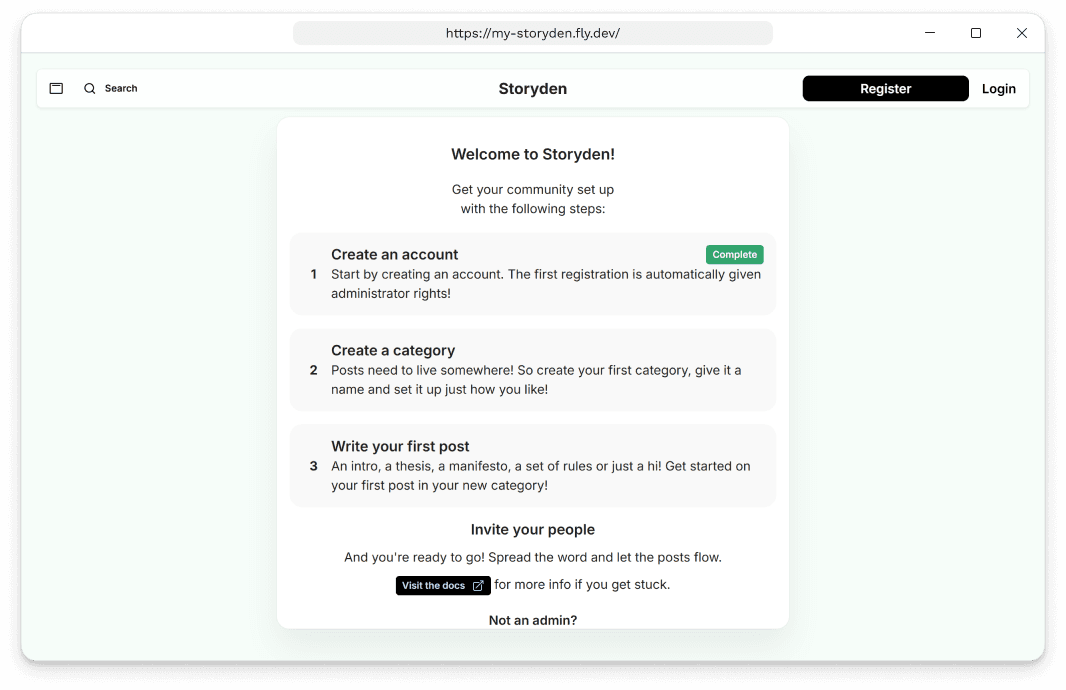Click step number 2 indicator

tap(313, 369)
